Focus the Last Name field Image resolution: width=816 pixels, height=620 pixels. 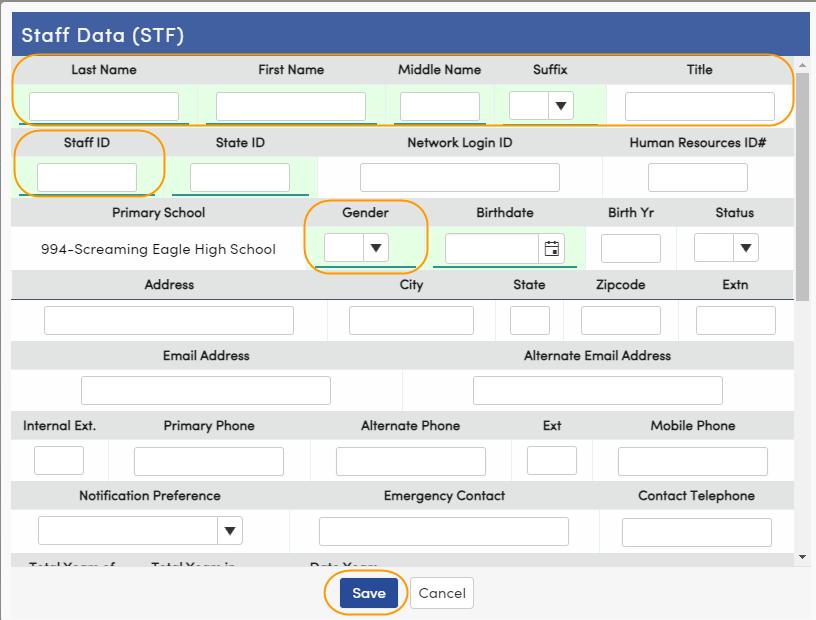pos(104,106)
